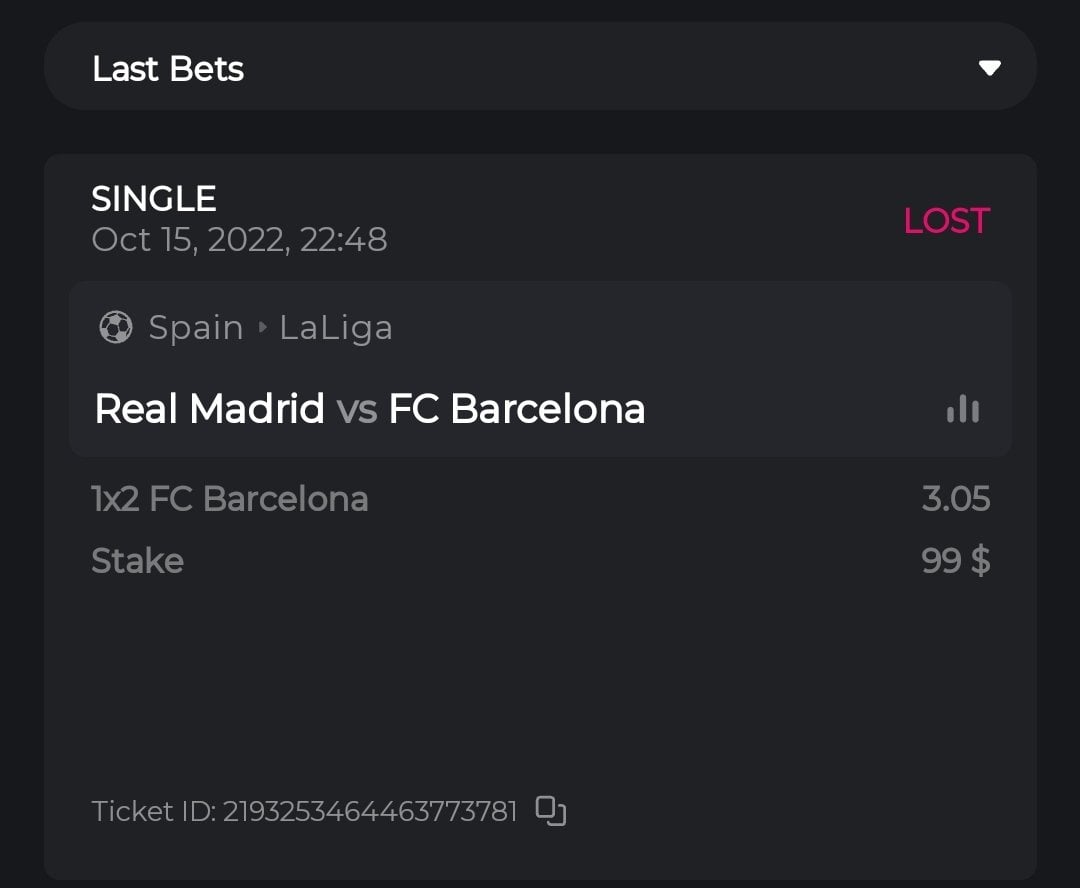Image resolution: width=1080 pixels, height=888 pixels.
Task: Click the 'vs' text between teams
Action: point(356,409)
